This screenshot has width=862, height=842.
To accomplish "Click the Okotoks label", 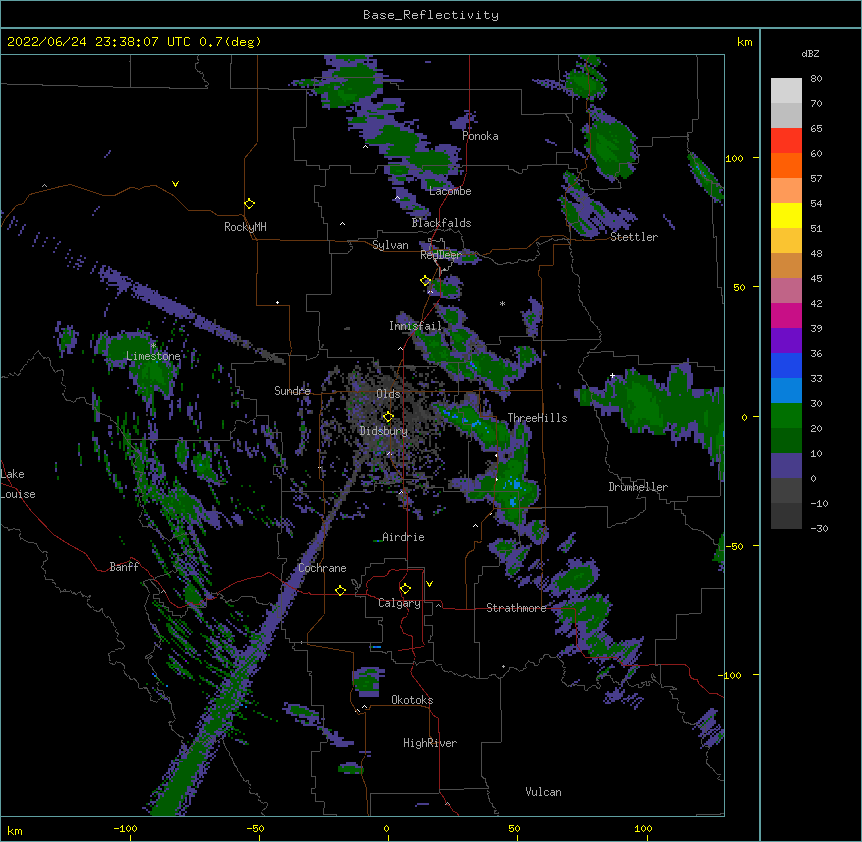I will click(412, 700).
